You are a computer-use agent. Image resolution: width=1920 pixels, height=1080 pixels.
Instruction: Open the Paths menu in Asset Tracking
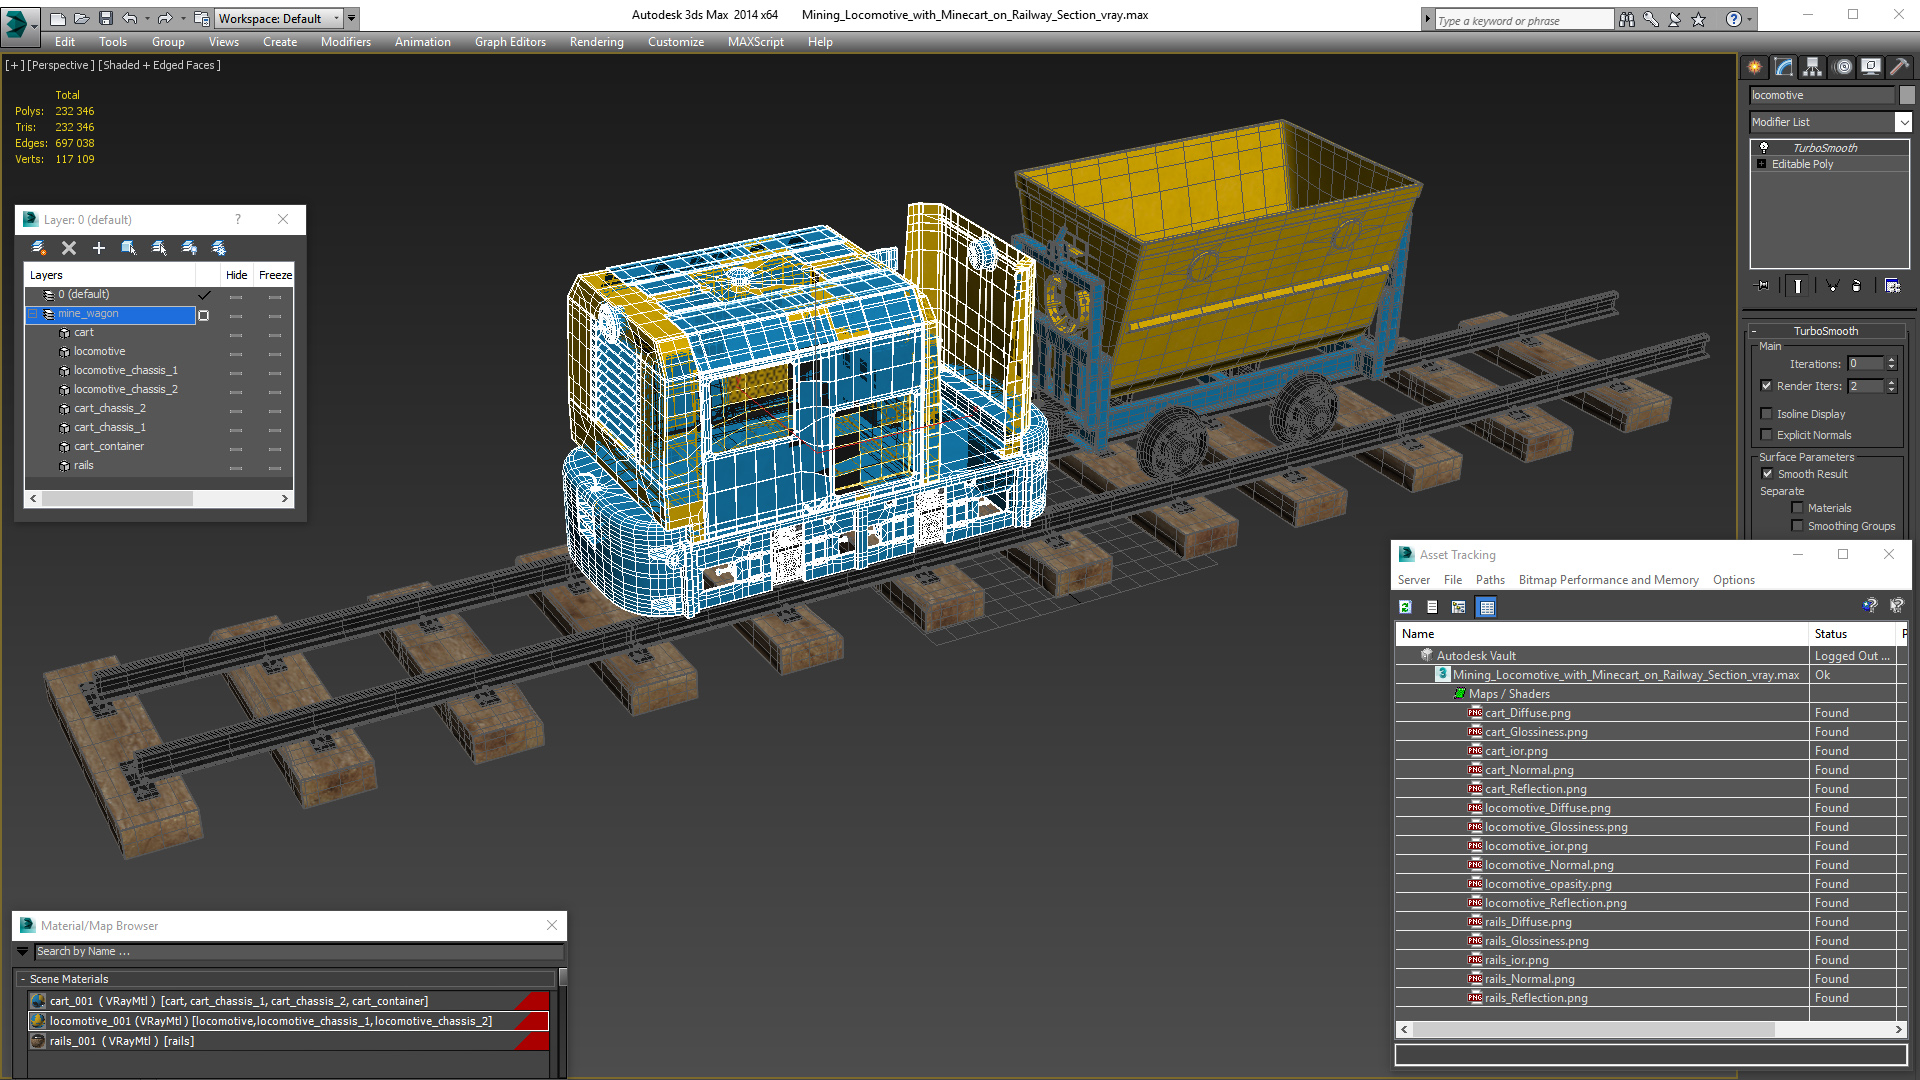click(x=1489, y=580)
